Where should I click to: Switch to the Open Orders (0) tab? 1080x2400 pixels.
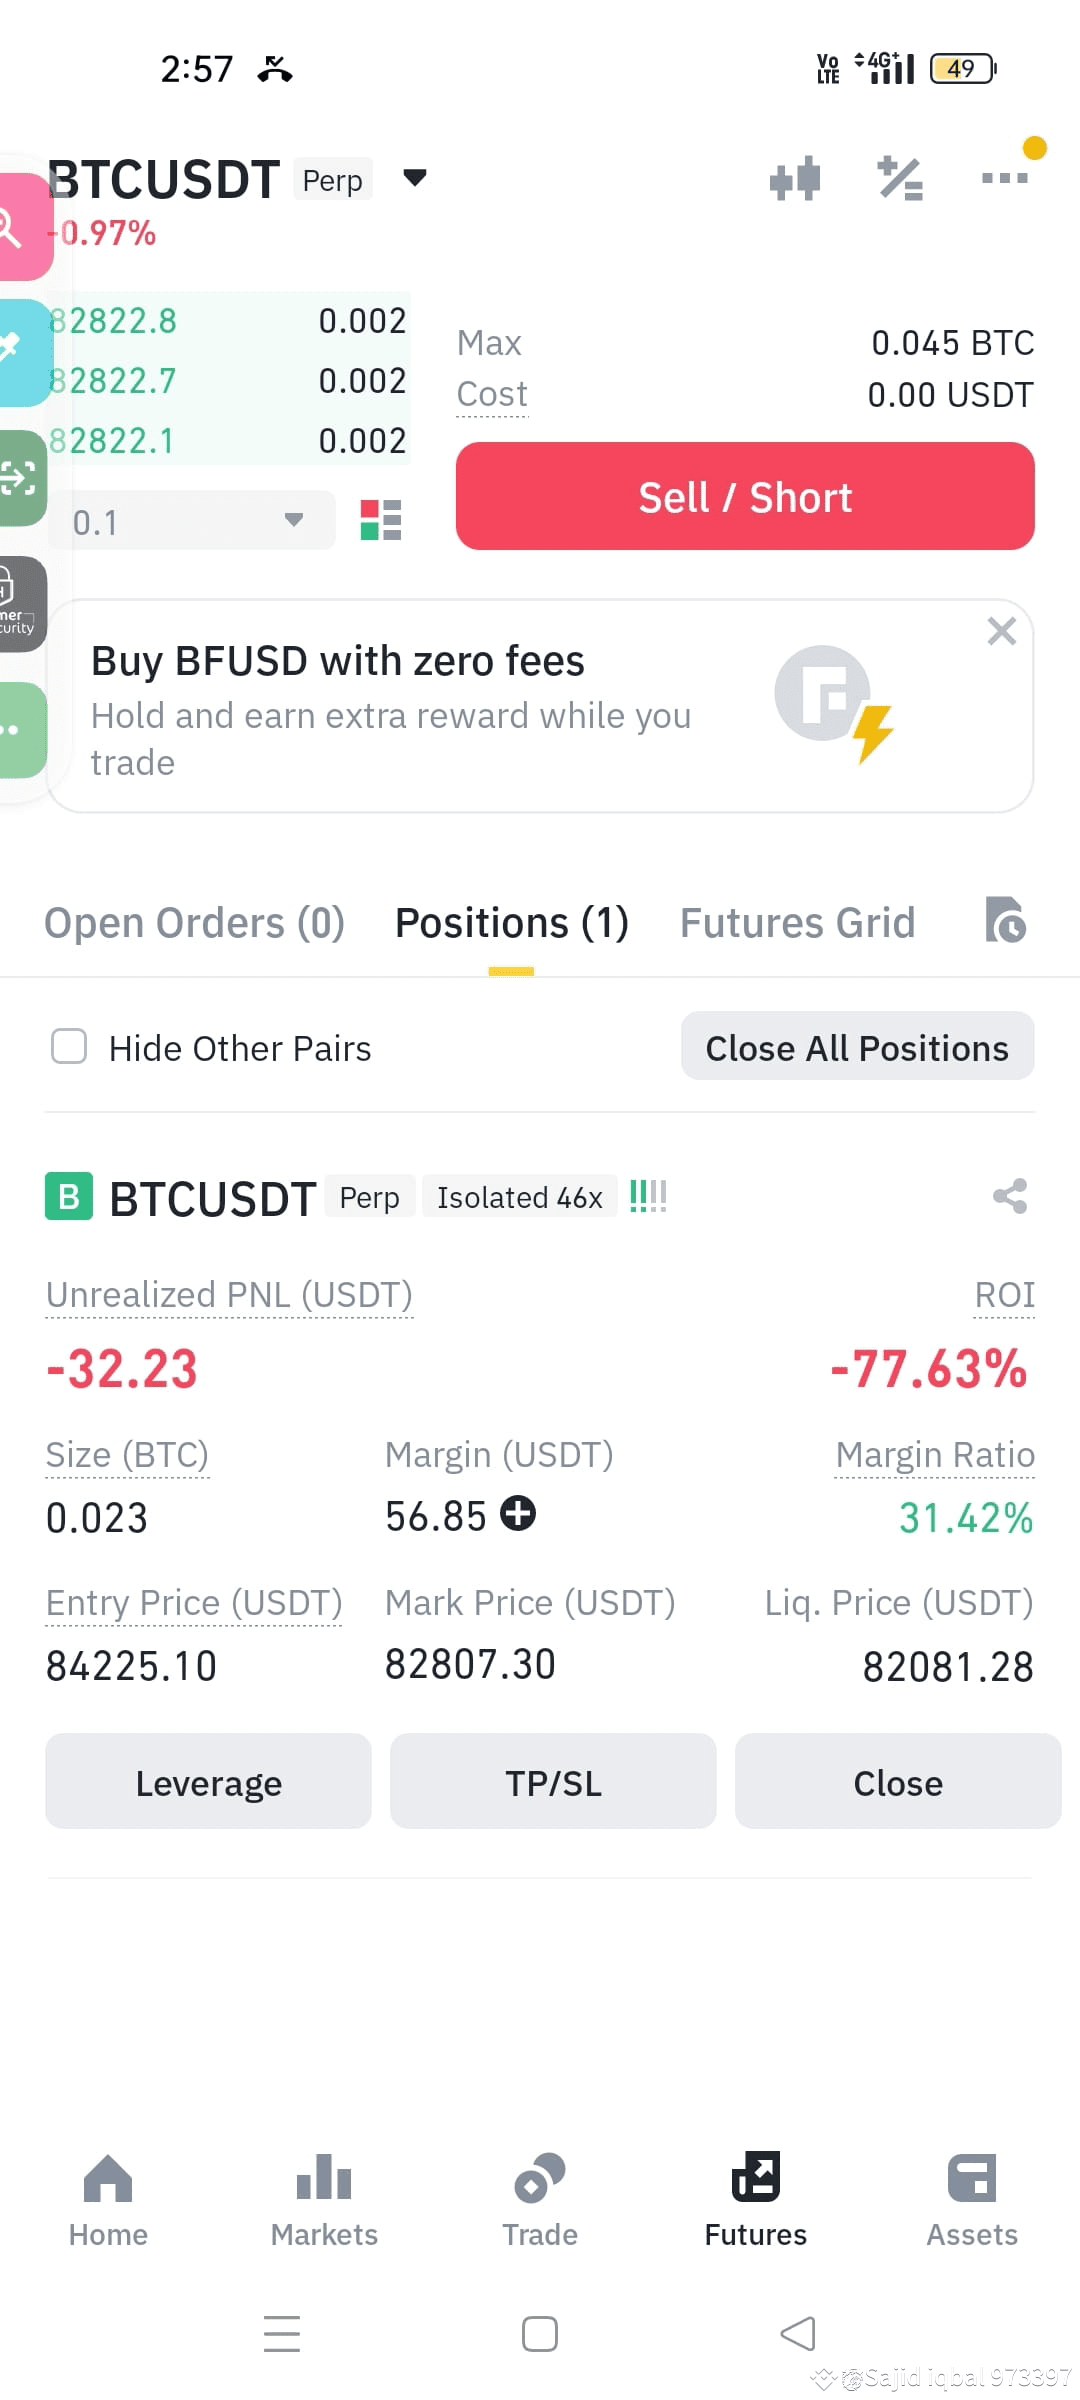point(195,923)
